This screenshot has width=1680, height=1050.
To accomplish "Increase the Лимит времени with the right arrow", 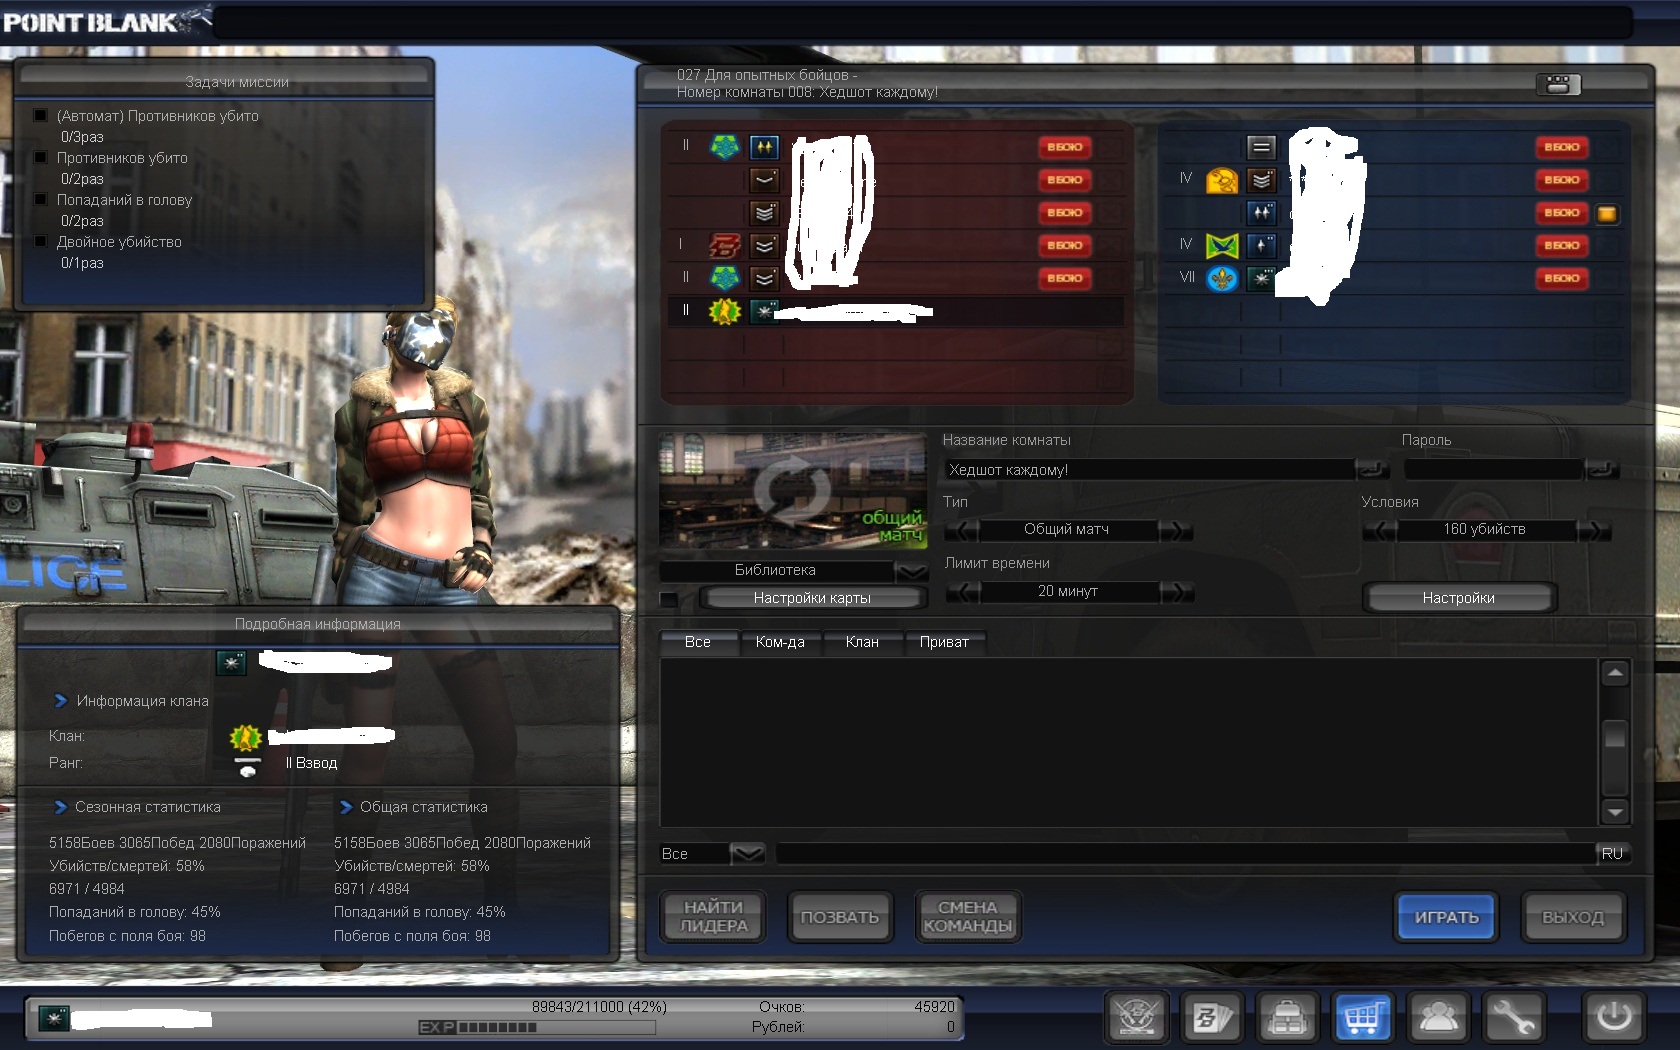I will click(1177, 592).
